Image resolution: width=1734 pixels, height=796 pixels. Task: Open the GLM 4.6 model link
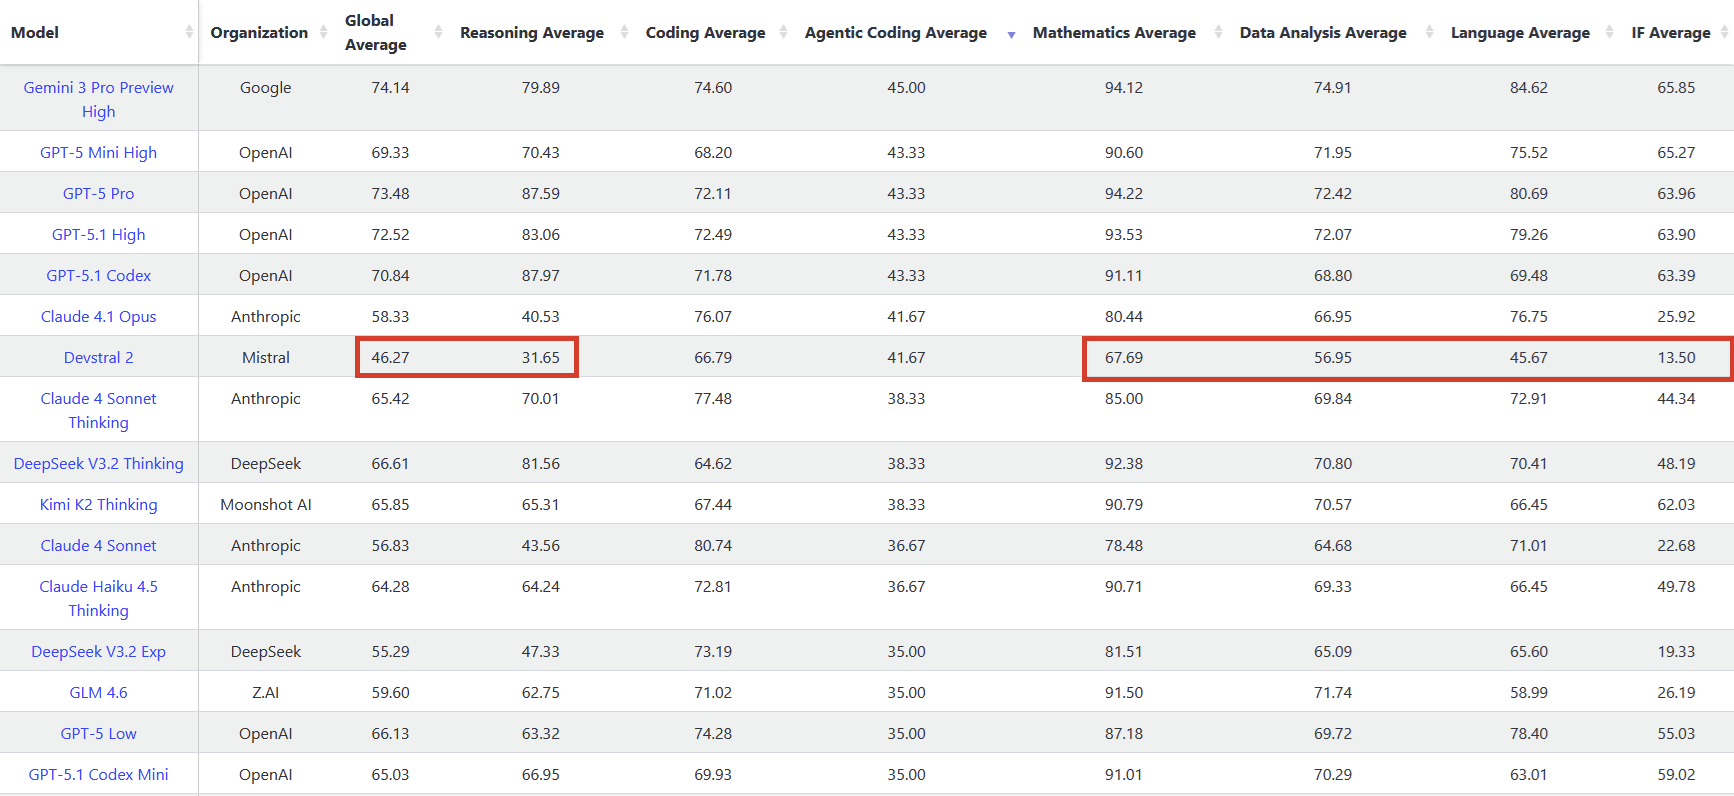(x=99, y=692)
